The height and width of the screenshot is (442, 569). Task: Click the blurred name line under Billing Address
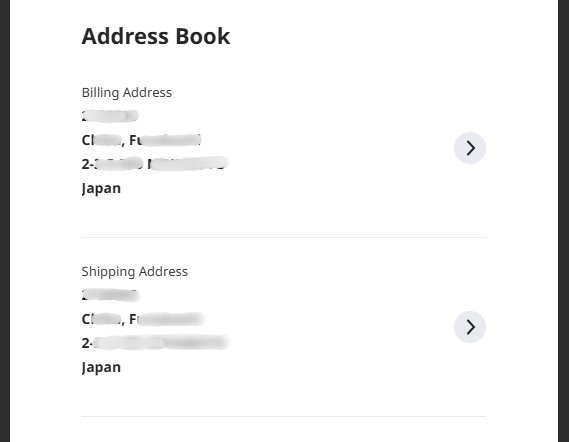[110, 116]
